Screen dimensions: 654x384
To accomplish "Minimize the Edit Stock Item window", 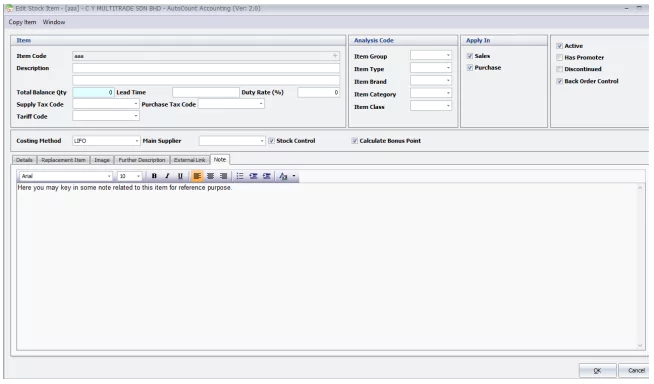I will pyautogui.click(x=626, y=8).
